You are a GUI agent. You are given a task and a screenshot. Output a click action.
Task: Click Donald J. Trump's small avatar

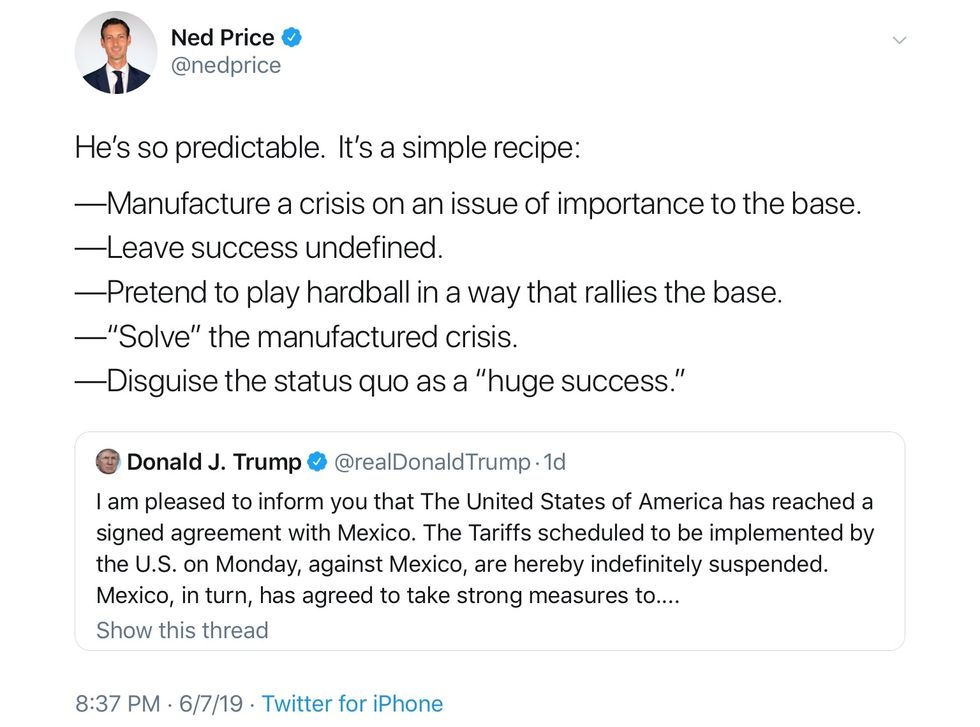pyautogui.click(x=108, y=462)
